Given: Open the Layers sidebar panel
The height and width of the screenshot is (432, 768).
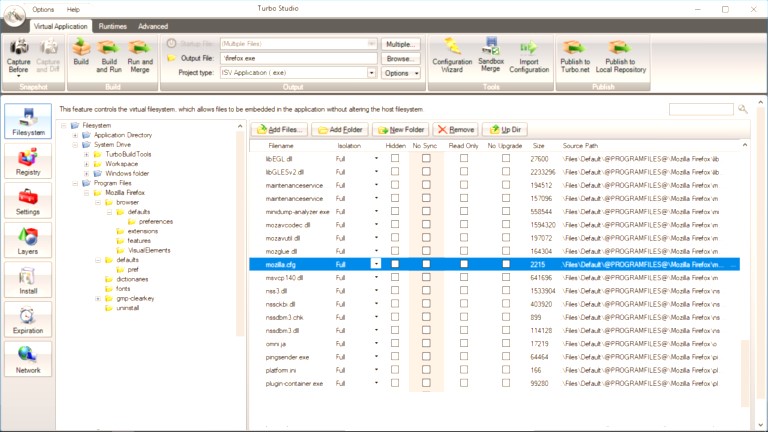Looking at the screenshot, I should point(28,240).
